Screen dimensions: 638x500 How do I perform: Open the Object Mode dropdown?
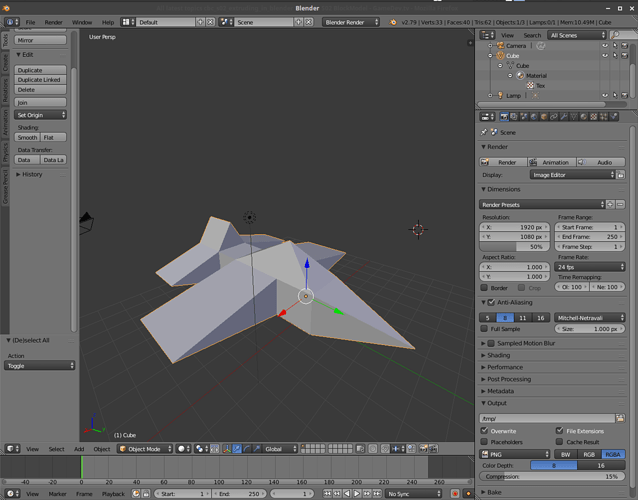coord(145,449)
